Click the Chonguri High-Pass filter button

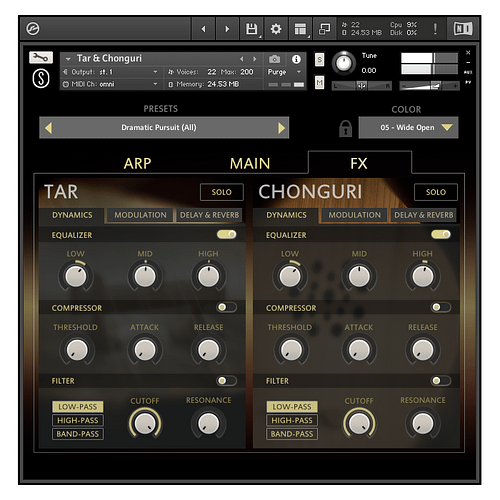point(292,420)
